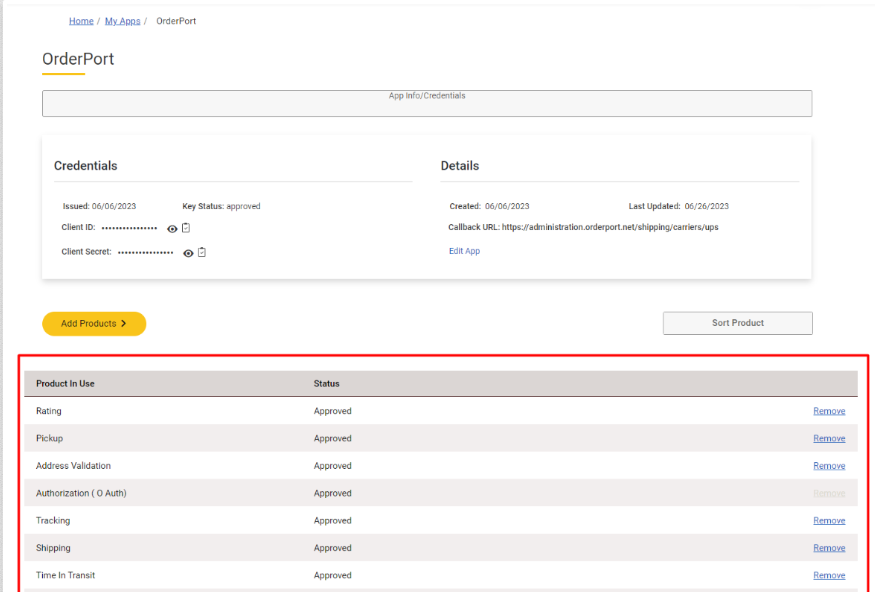
Task: Reveal the Client ID with eye icon
Action: [172, 229]
